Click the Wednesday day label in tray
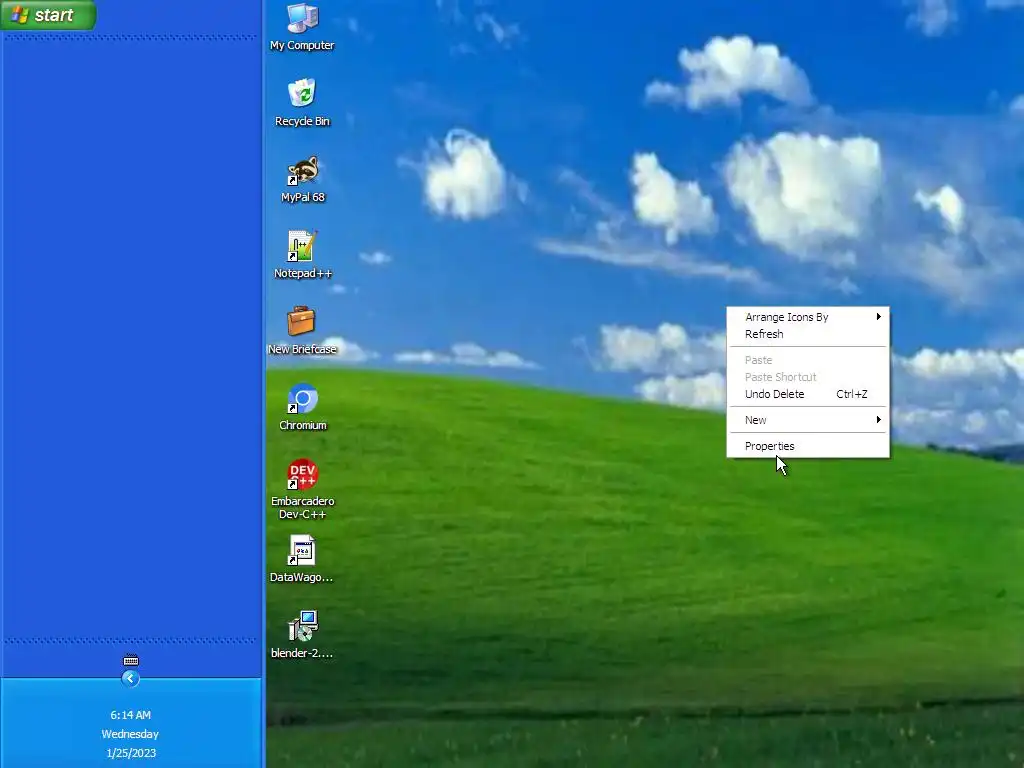Screen dimensions: 1024x768 click(130, 734)
